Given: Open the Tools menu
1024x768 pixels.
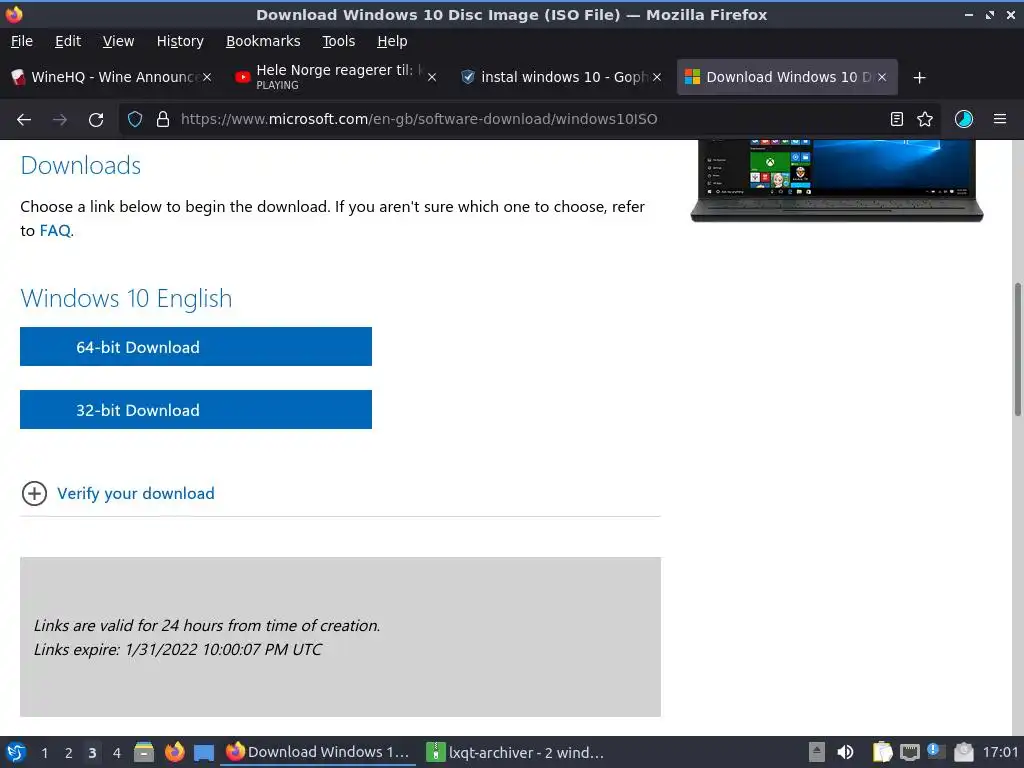Looking at the screenshot, I should [x=338, y=41].
